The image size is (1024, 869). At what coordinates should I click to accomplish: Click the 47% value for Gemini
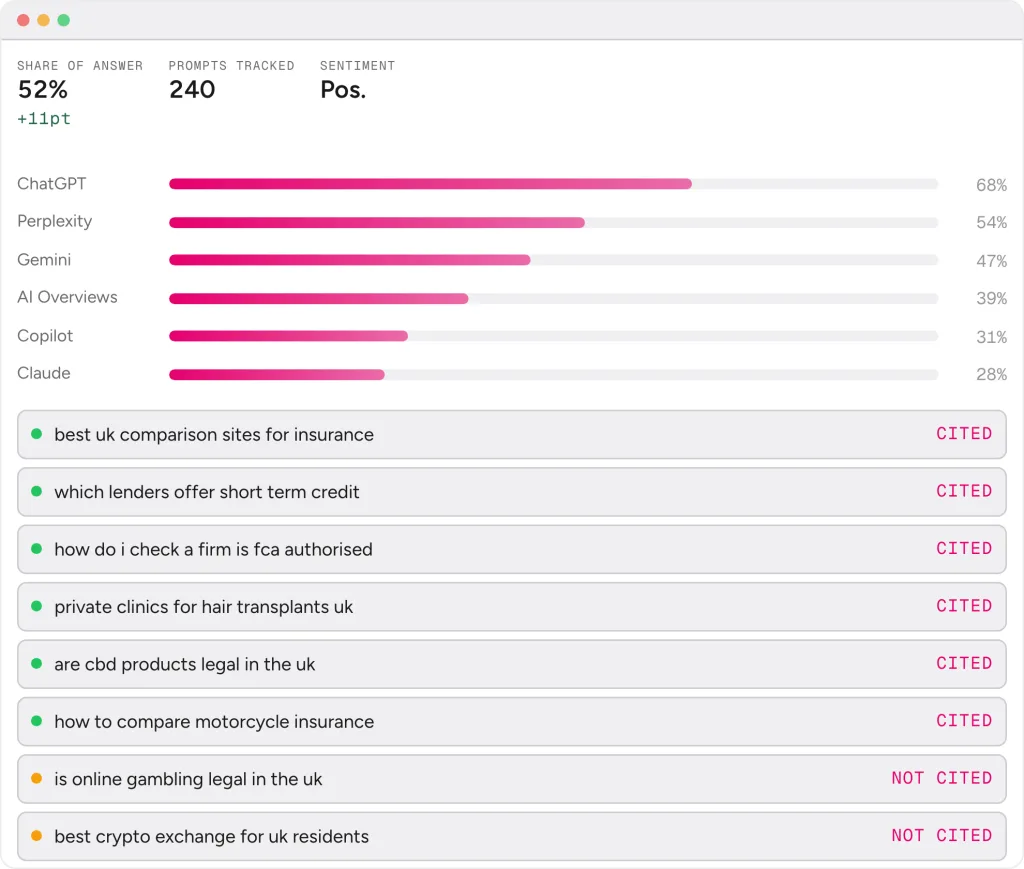(x=991, y=261)
